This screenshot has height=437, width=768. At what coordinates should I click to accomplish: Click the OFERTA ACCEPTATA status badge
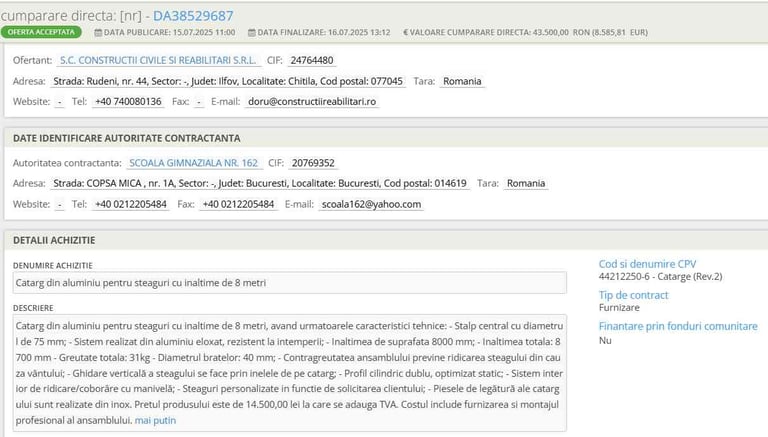point(41,32)
